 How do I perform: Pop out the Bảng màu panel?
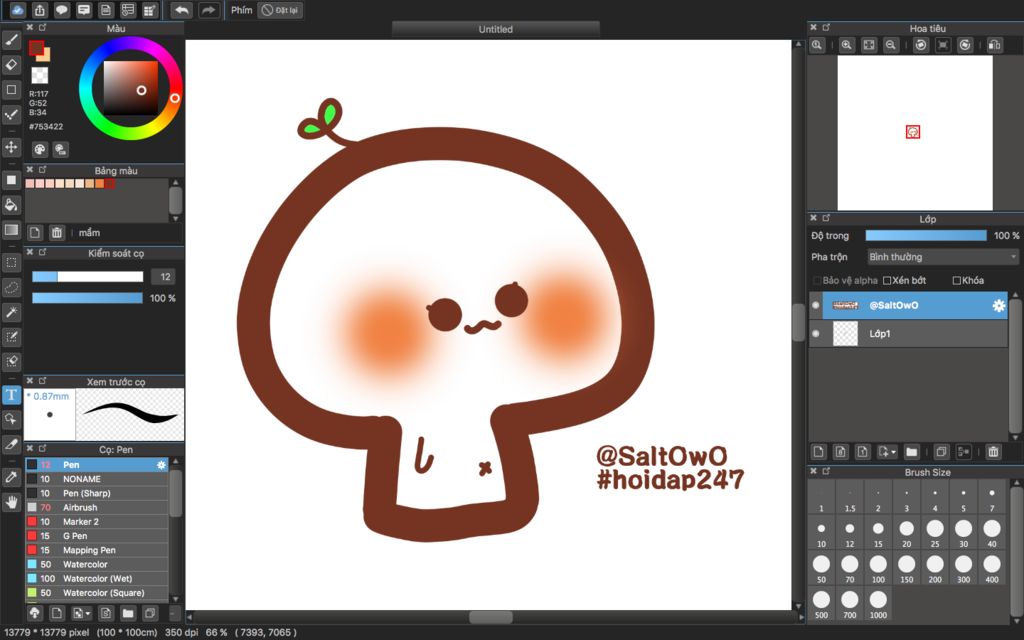pyautogui.click(x=42, y=170)
